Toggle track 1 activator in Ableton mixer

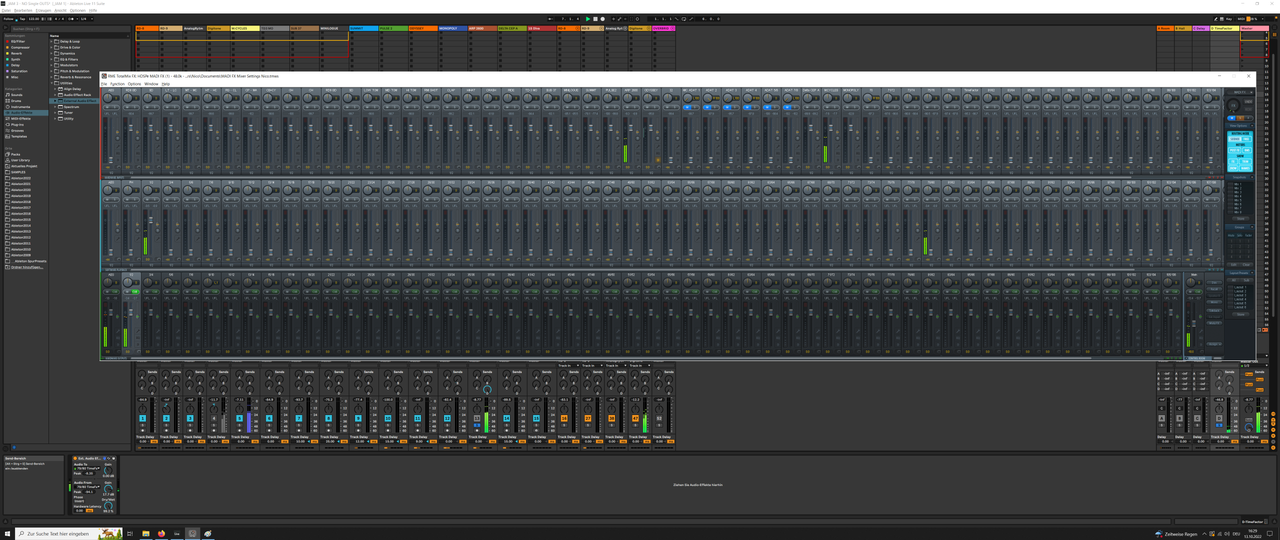click(x=142, y=418)
